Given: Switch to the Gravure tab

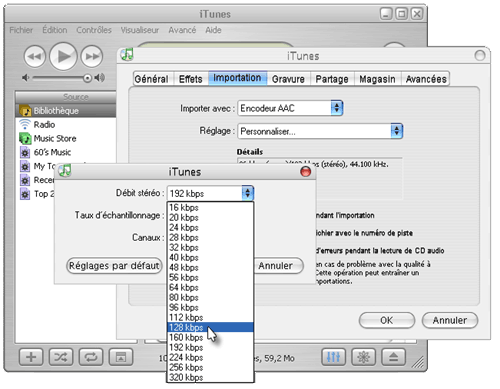Looking at the screenshot, I should (x=288, y=79).
